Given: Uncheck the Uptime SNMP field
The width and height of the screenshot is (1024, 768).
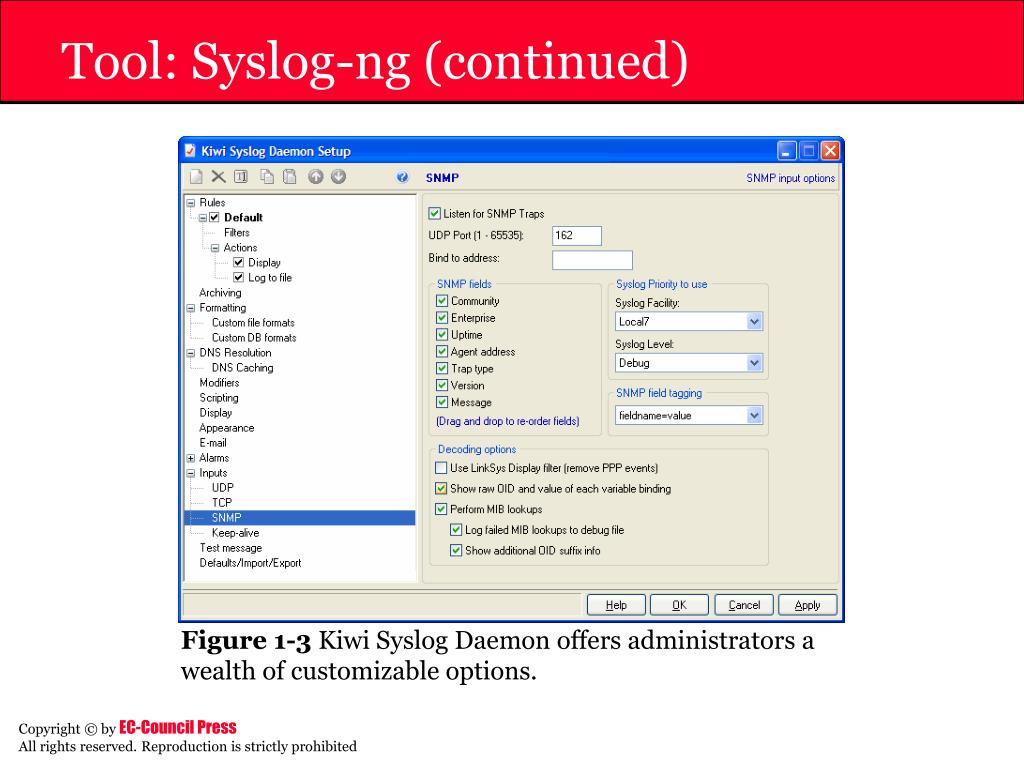Looking at the screenshot, I should click(442, 335).
